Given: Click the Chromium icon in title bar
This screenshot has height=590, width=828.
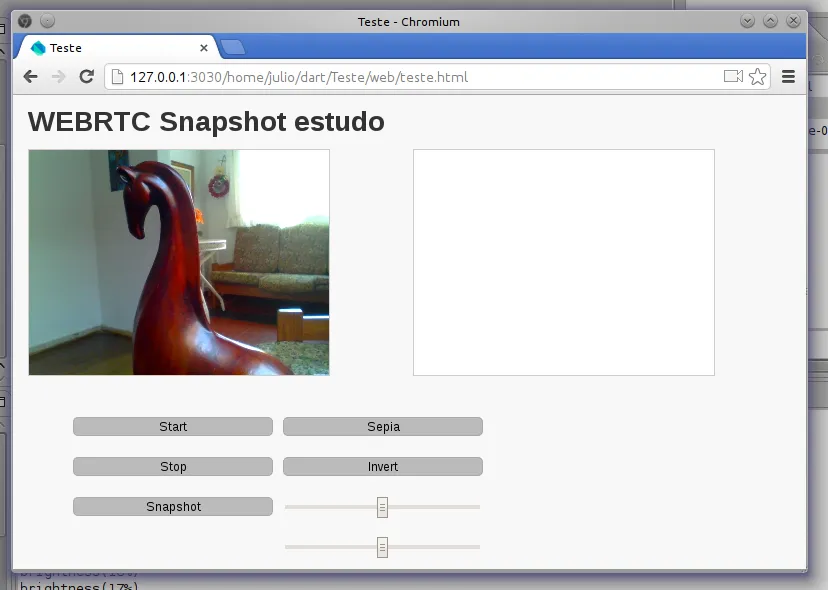Looking at the screenshot, I should (x=25, y=21).
